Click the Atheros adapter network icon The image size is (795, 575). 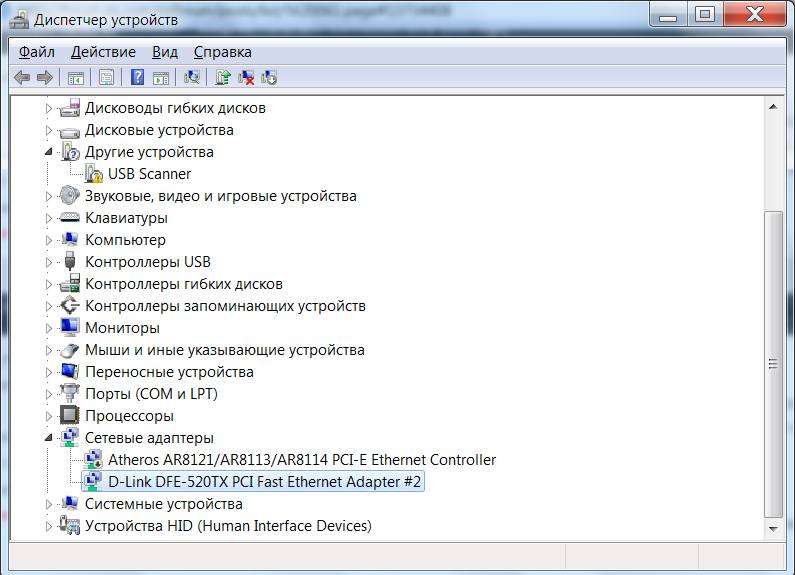93,459
